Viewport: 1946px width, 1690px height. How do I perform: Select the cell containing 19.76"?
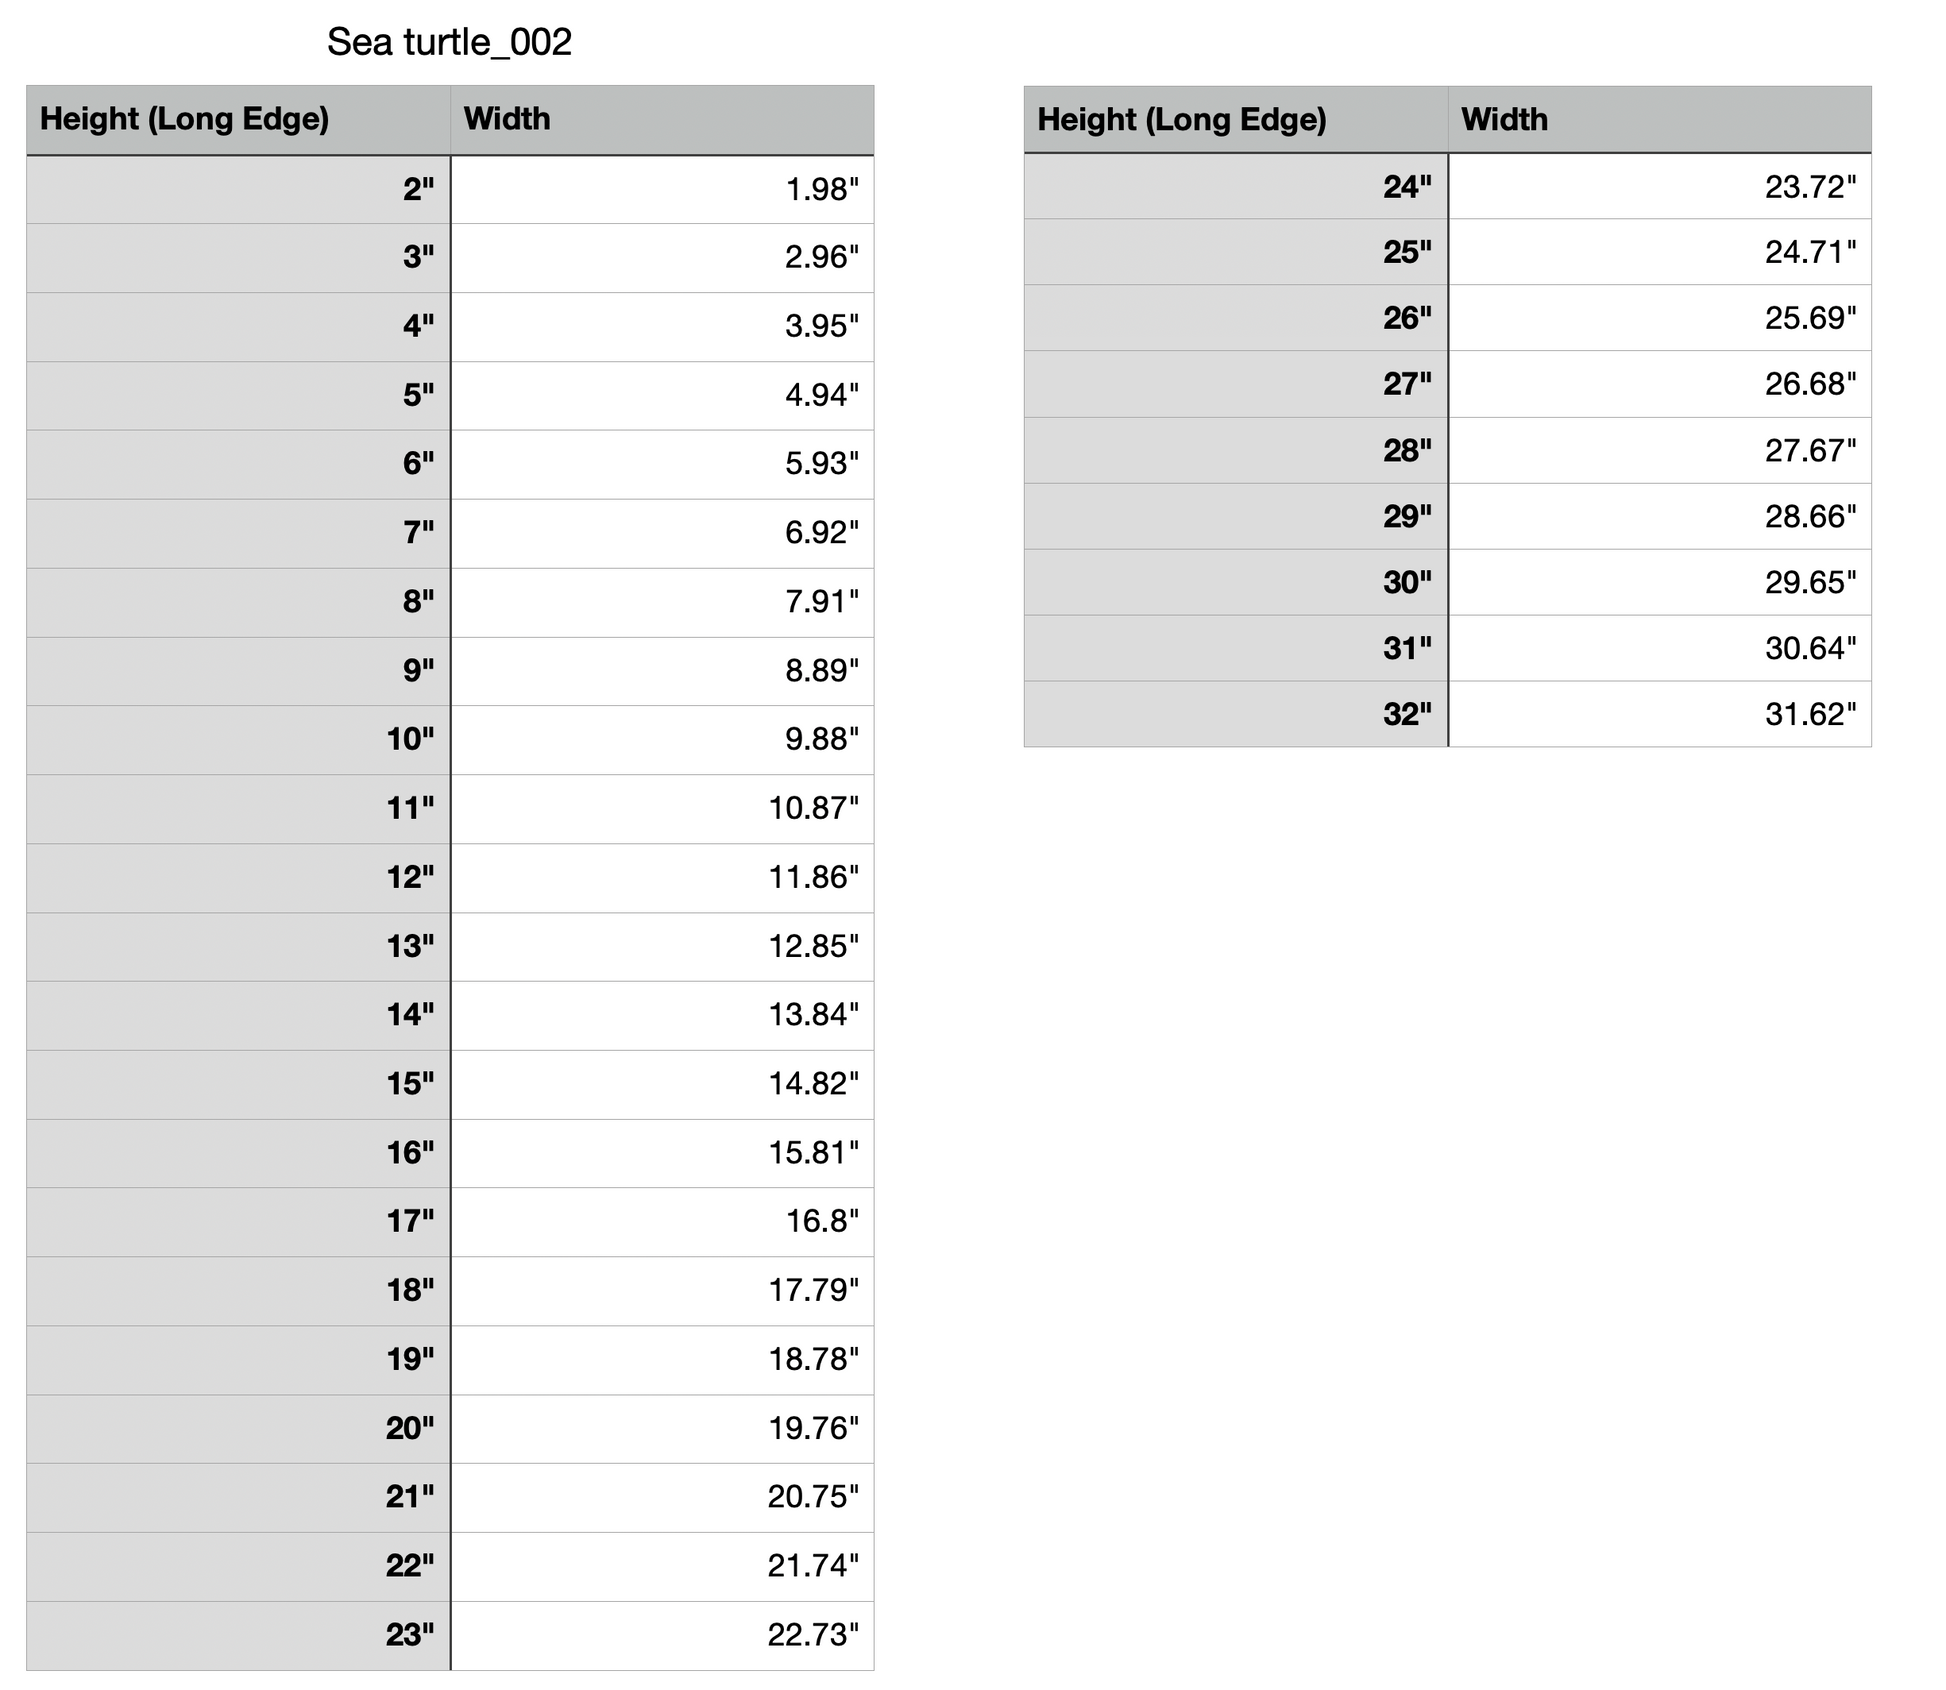[x=662, y=1428]
